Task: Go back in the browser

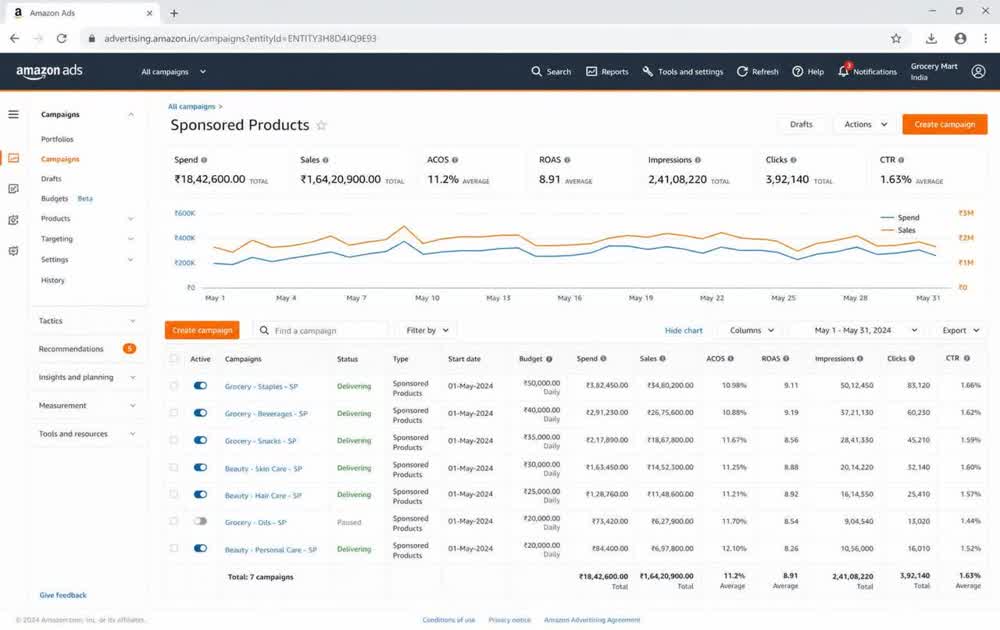Action: point(15,38)
